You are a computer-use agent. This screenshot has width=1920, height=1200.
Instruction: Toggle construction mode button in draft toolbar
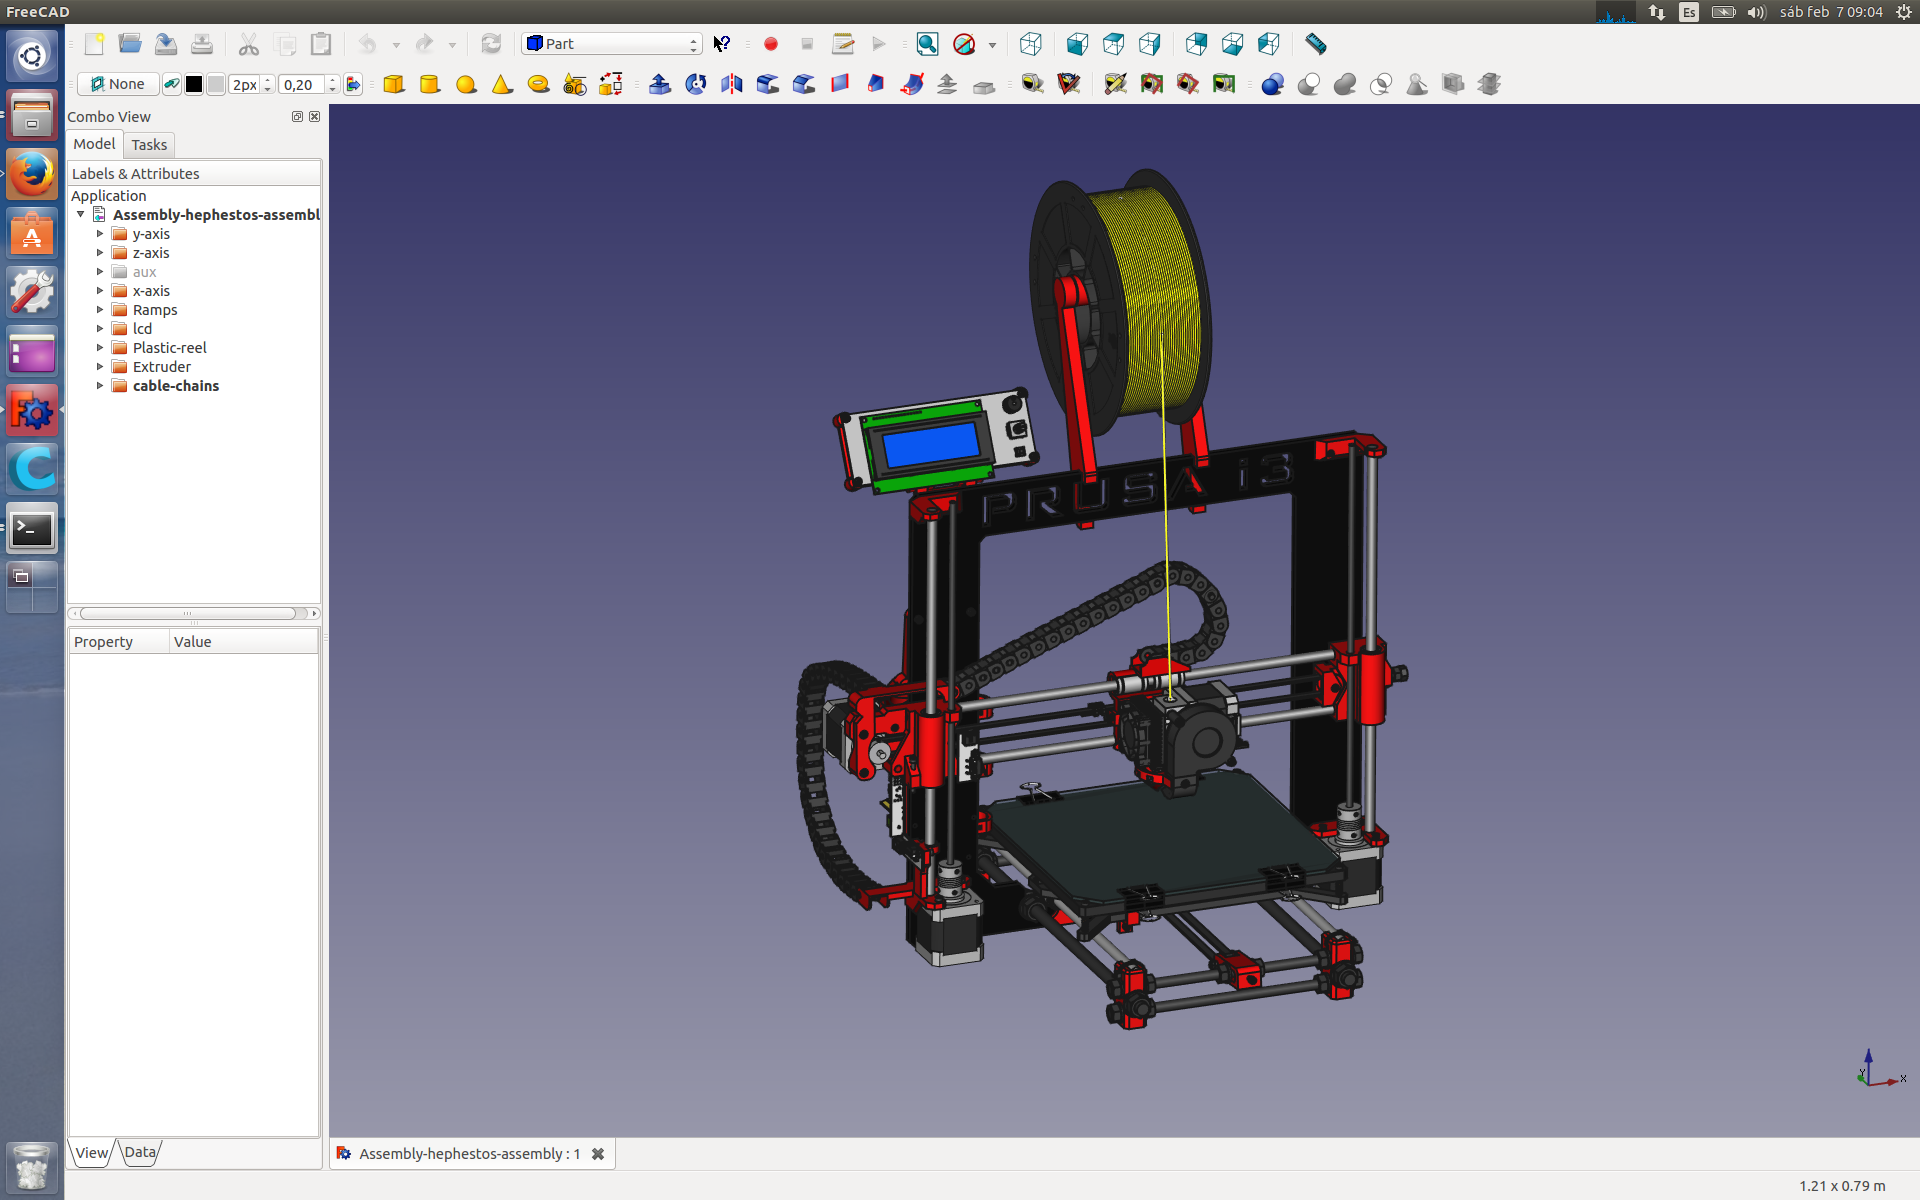point(172,85)
